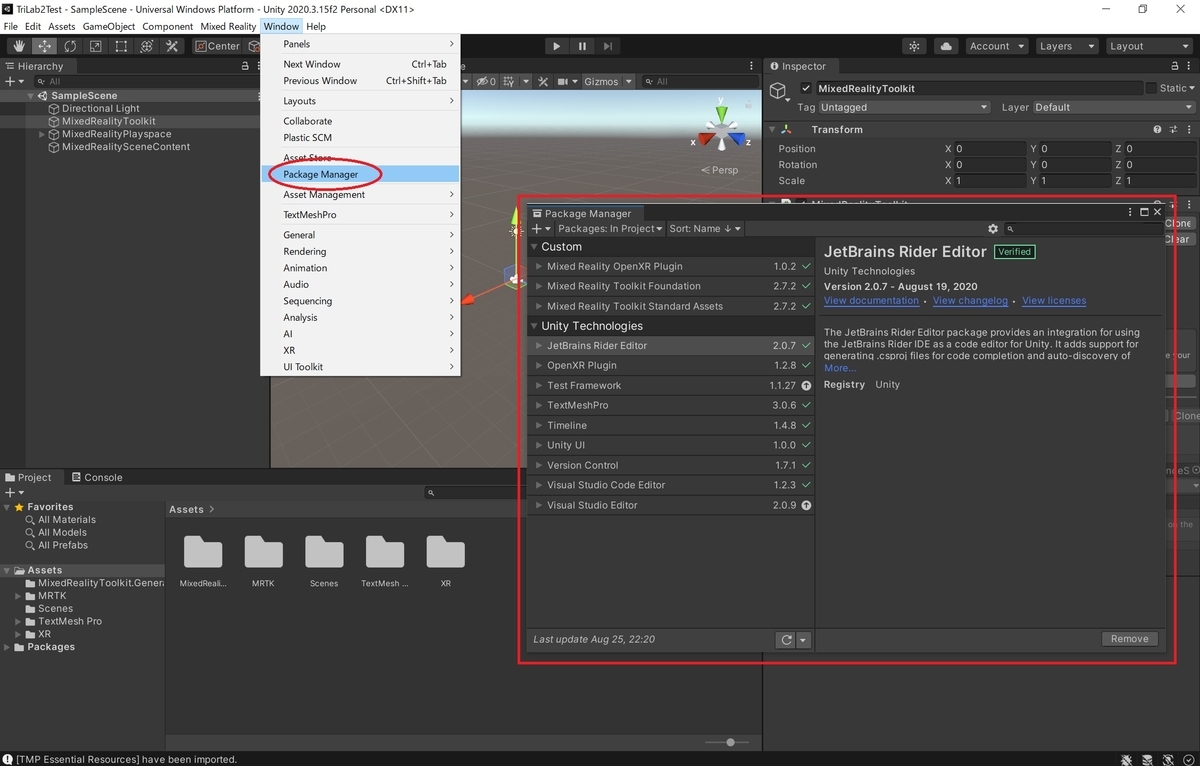Viewport: 1200px width, 766px height.
Task: Expand the MixedRealityPlayspace hierarchy item
Action: [42, 134]
